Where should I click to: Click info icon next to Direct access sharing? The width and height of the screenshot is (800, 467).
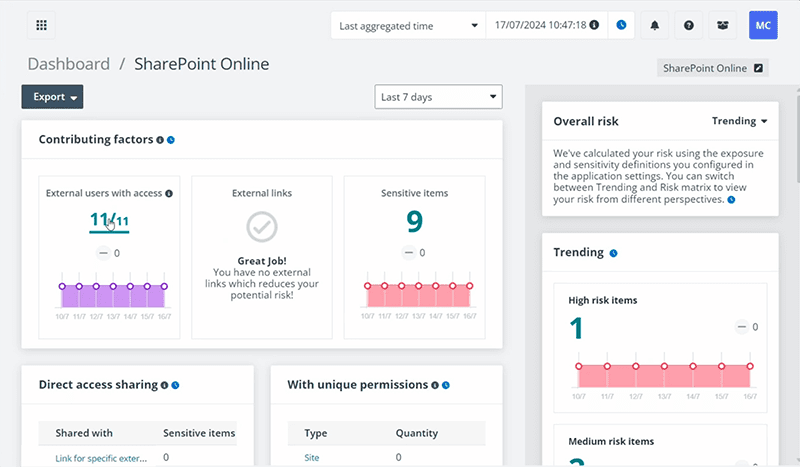tap(164, 385)
